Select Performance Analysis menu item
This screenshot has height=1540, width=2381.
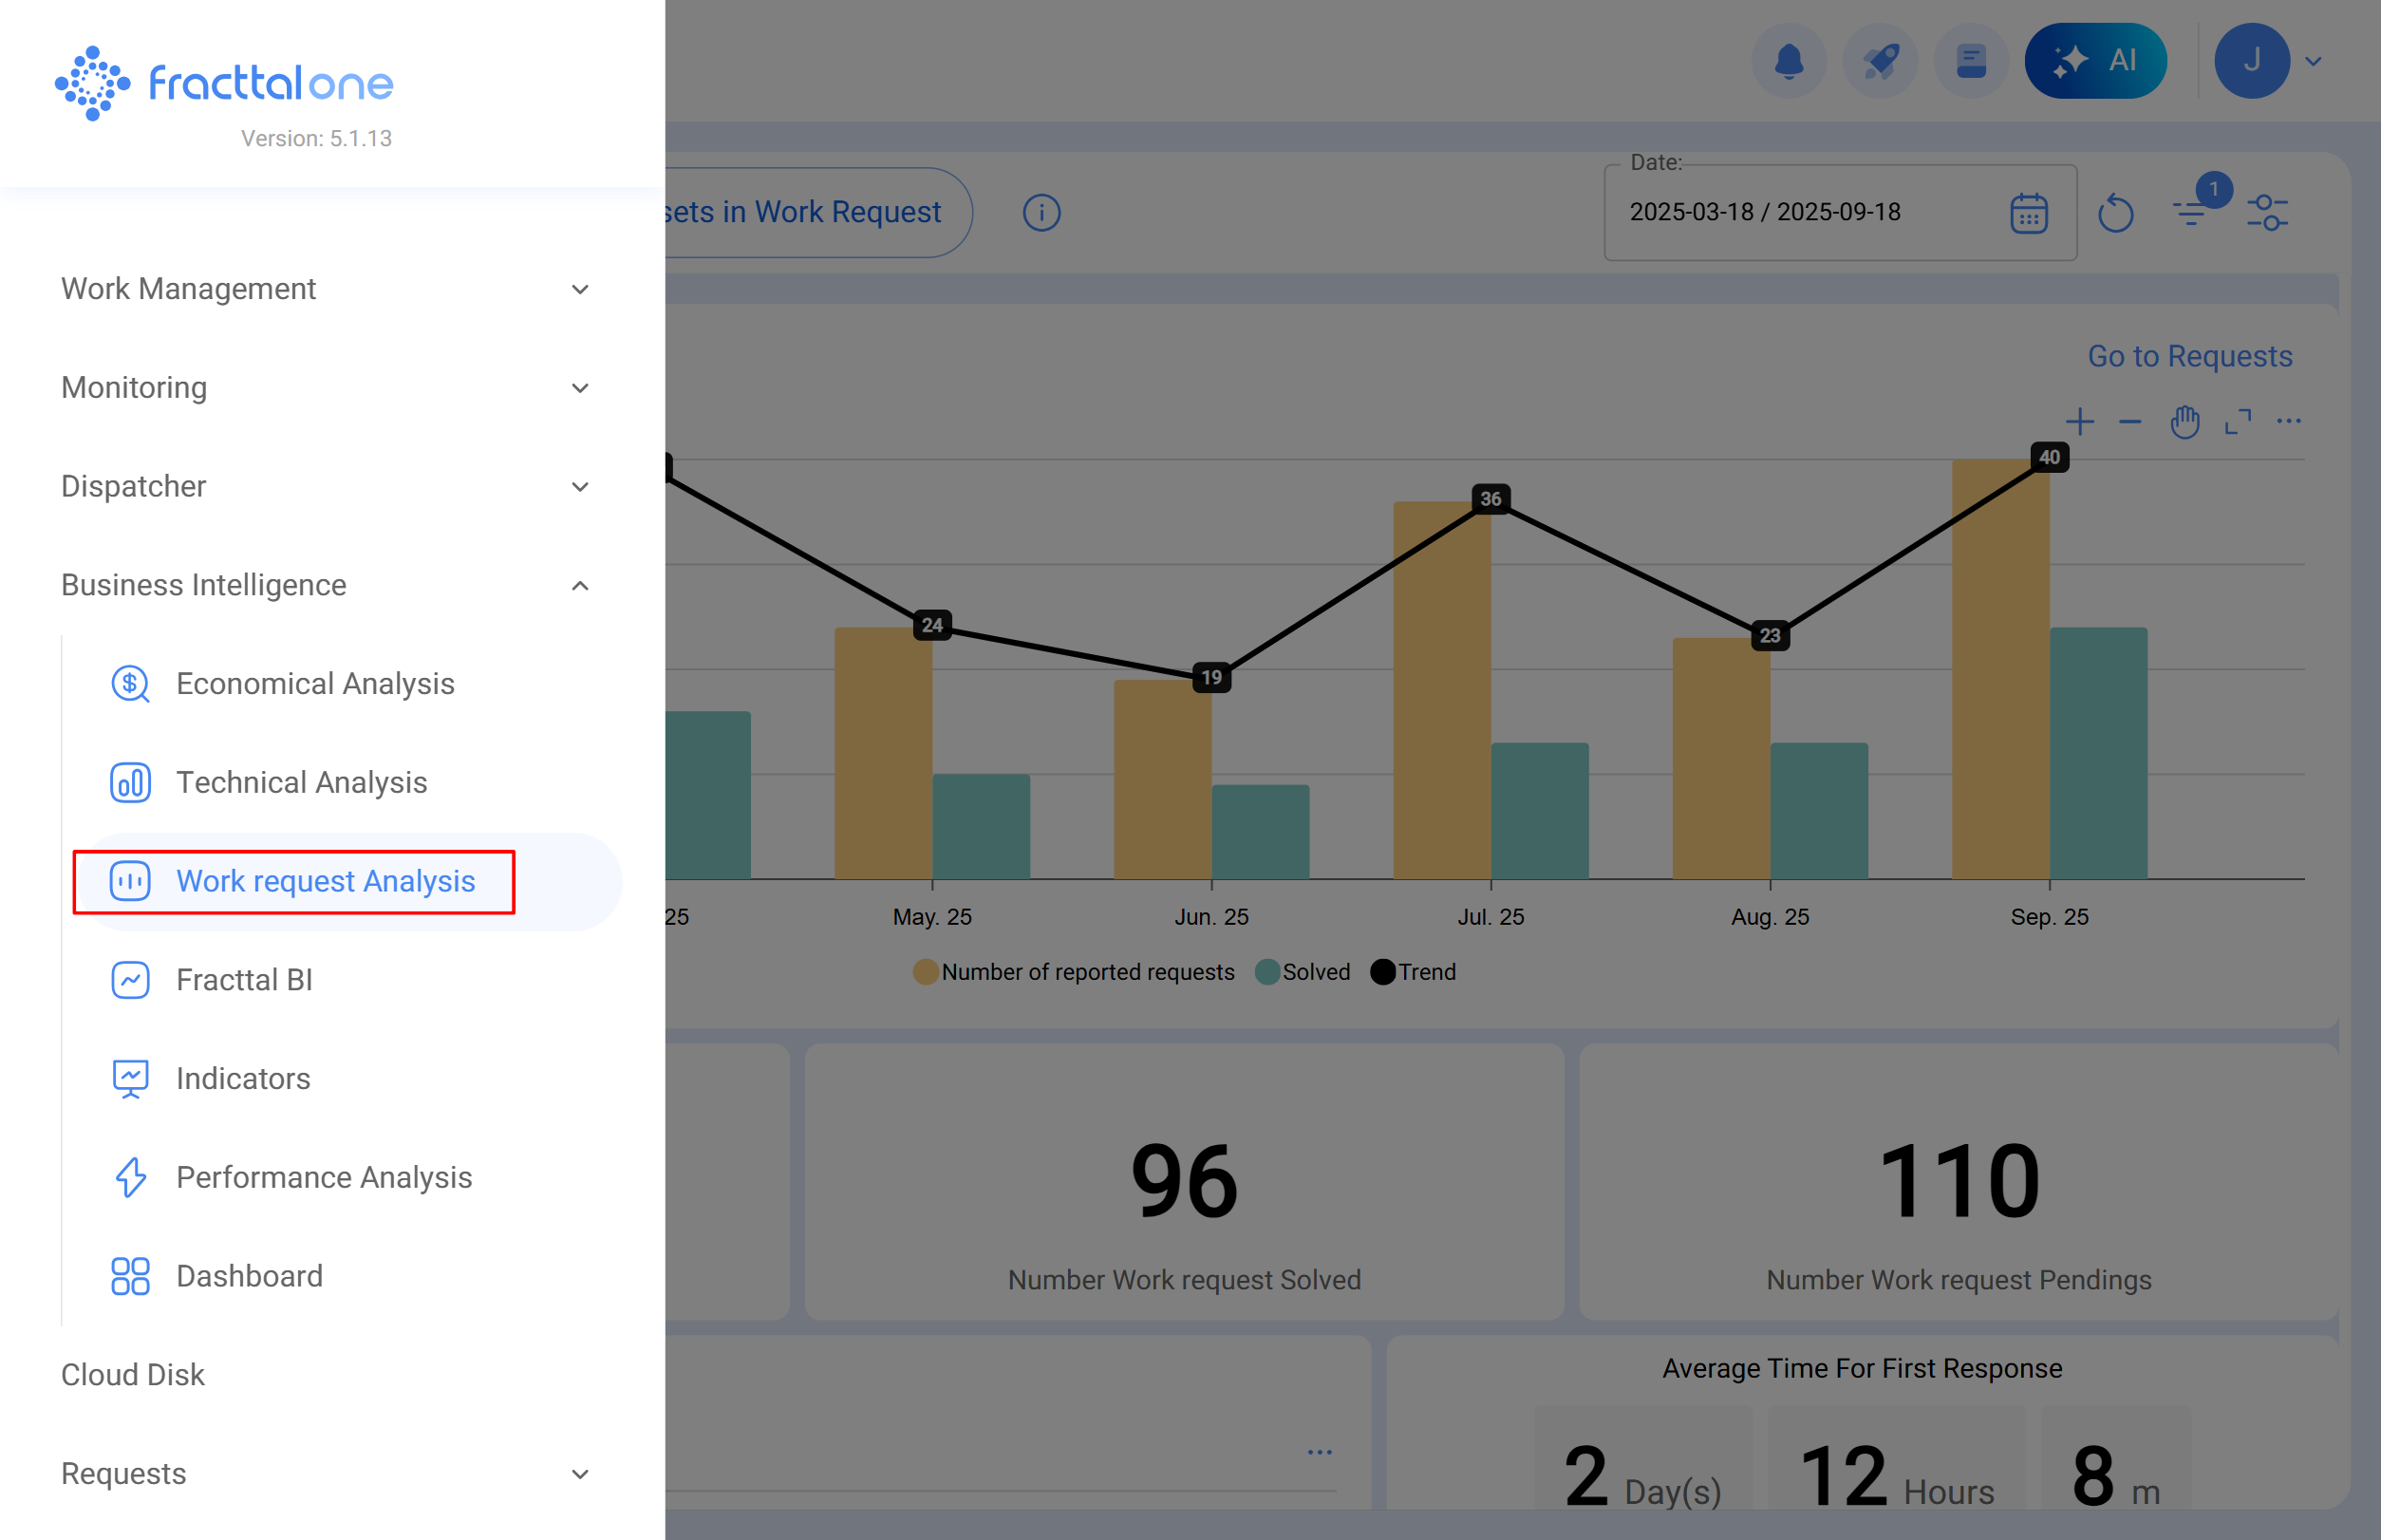tap(323, 1177)
